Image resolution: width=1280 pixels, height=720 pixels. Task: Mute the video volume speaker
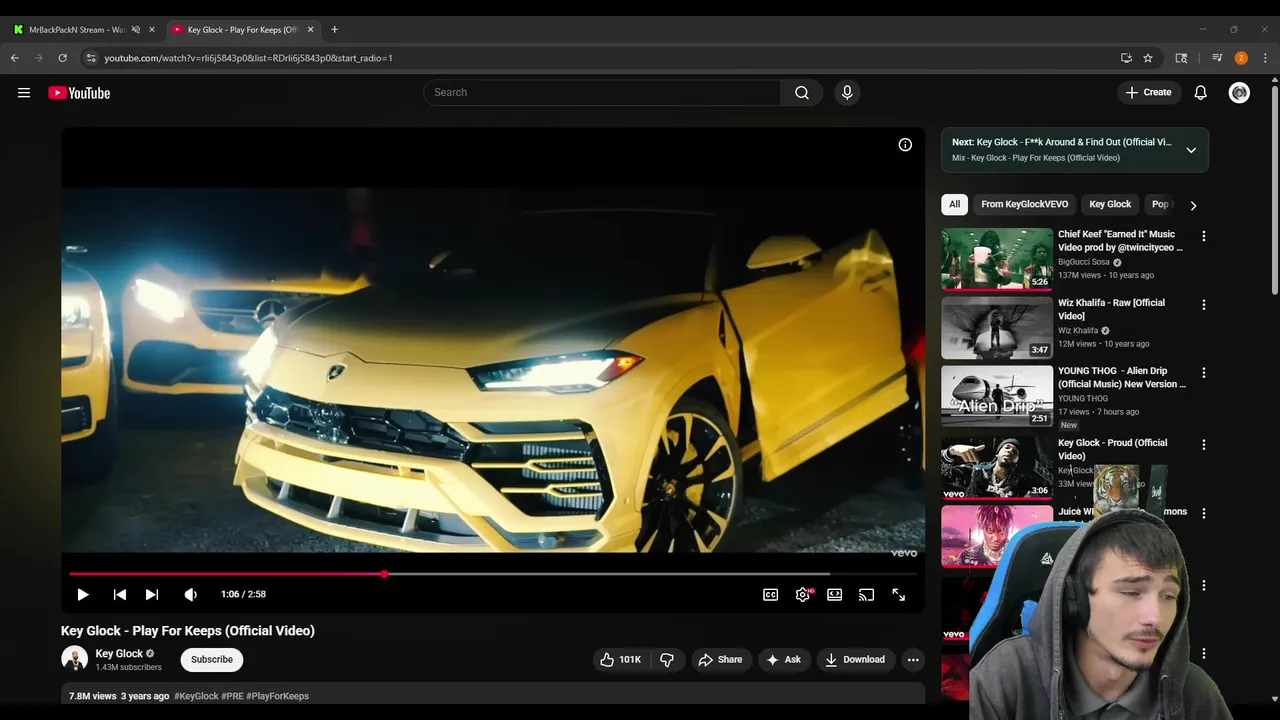click(191, 594)
